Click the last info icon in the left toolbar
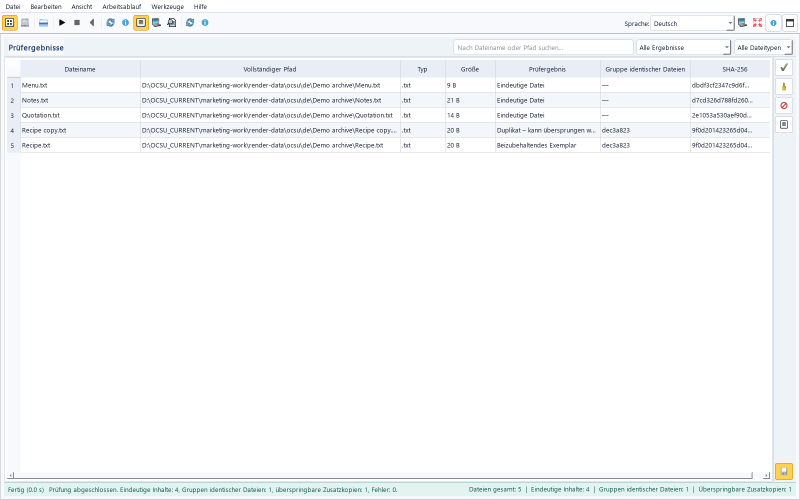The width and height of the screenshot is (800, 500). pos(205,22)
